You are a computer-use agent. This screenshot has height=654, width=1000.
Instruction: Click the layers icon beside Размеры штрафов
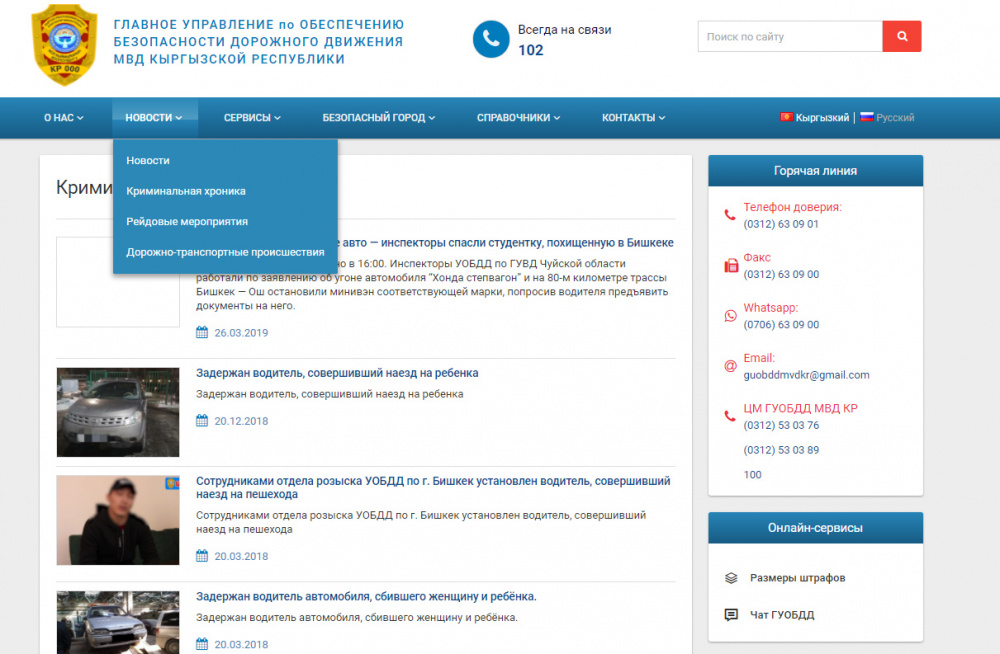coord(731,578)
